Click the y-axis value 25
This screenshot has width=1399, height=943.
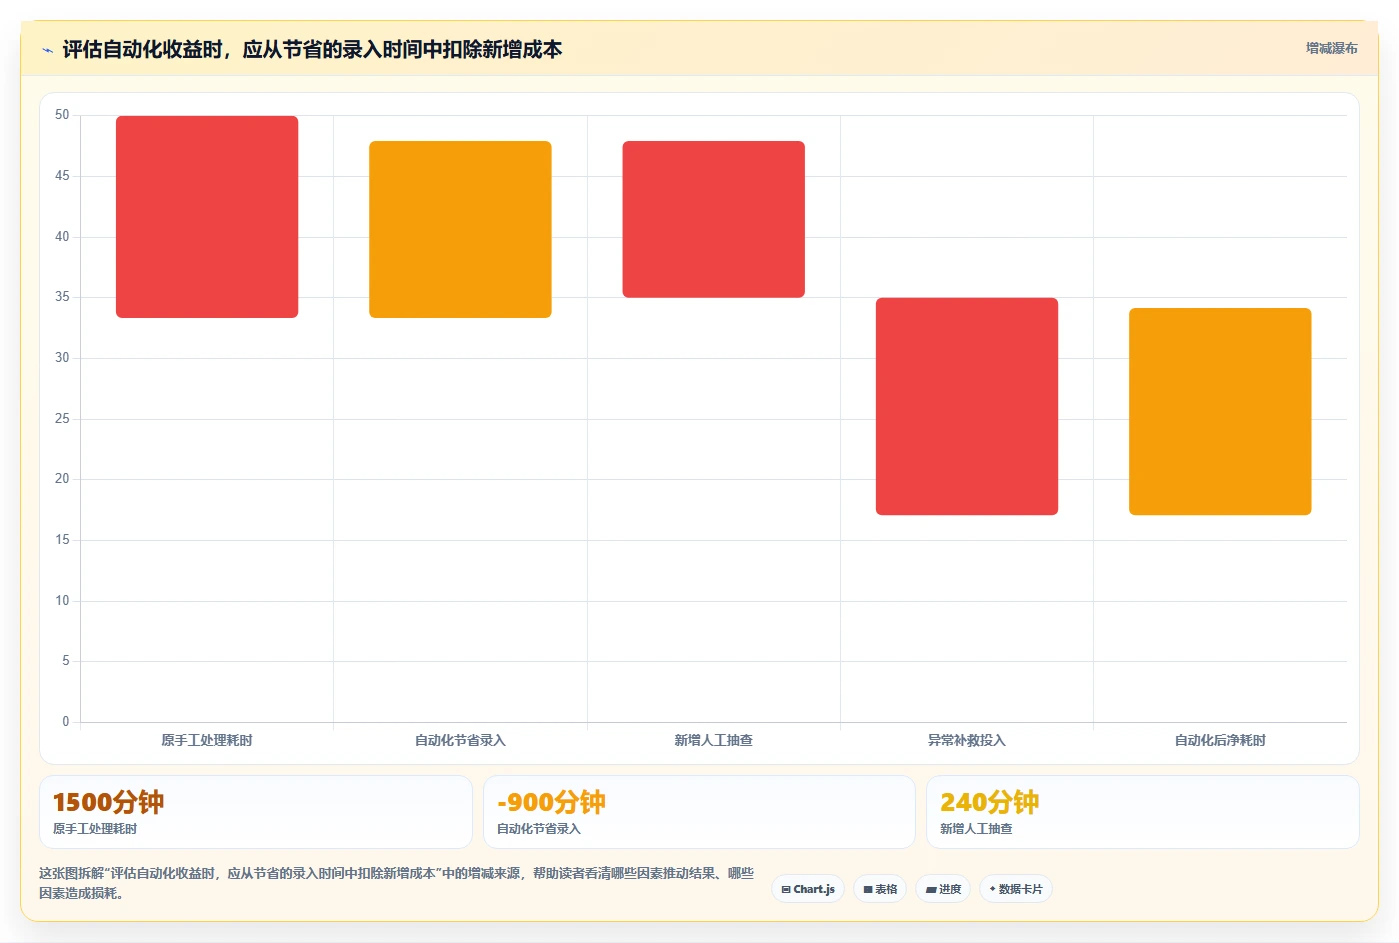click(x=62, y=418)
